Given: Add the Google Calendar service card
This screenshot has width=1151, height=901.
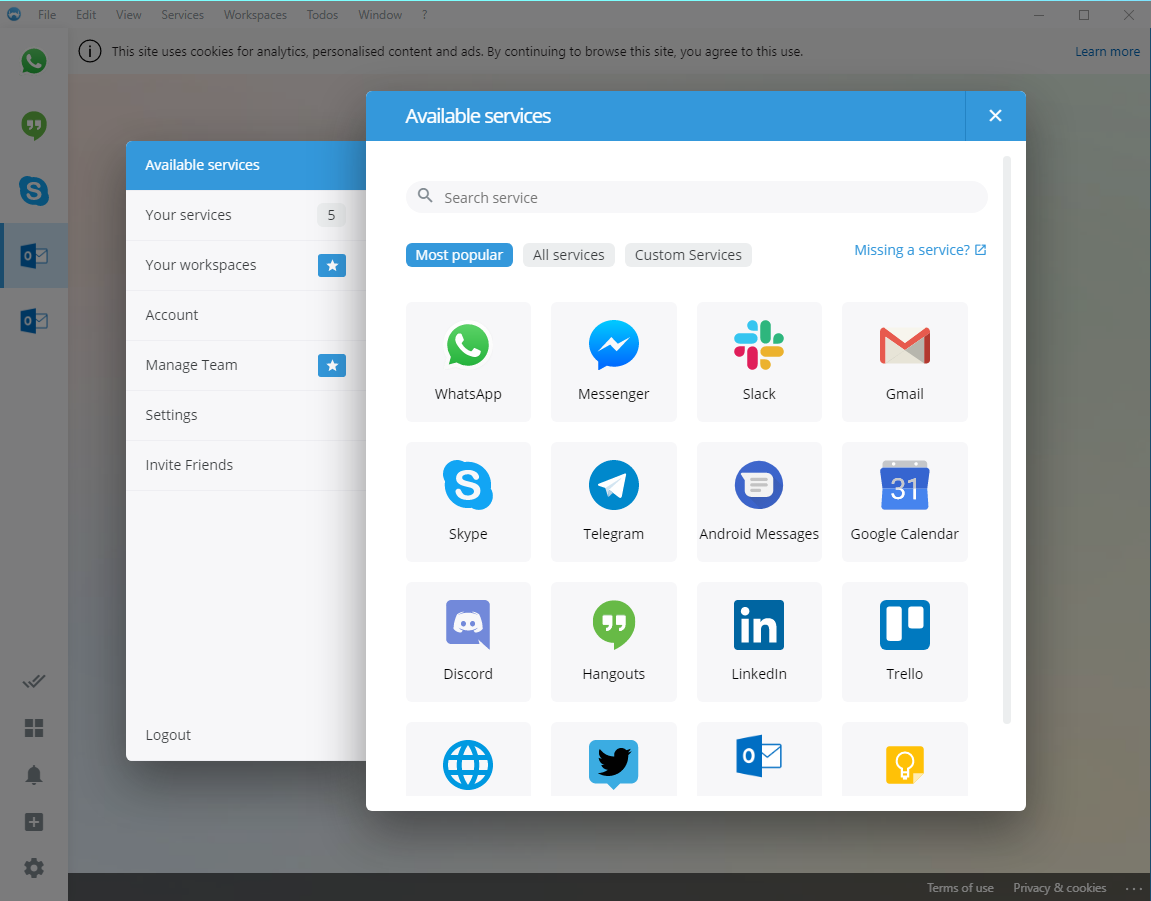Looking at the screenshot, I should [x=904, y=502].
